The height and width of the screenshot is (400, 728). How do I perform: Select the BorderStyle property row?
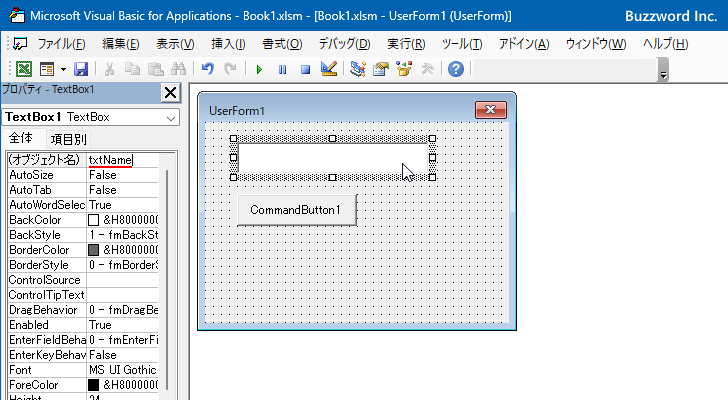[x=83, y=265]
